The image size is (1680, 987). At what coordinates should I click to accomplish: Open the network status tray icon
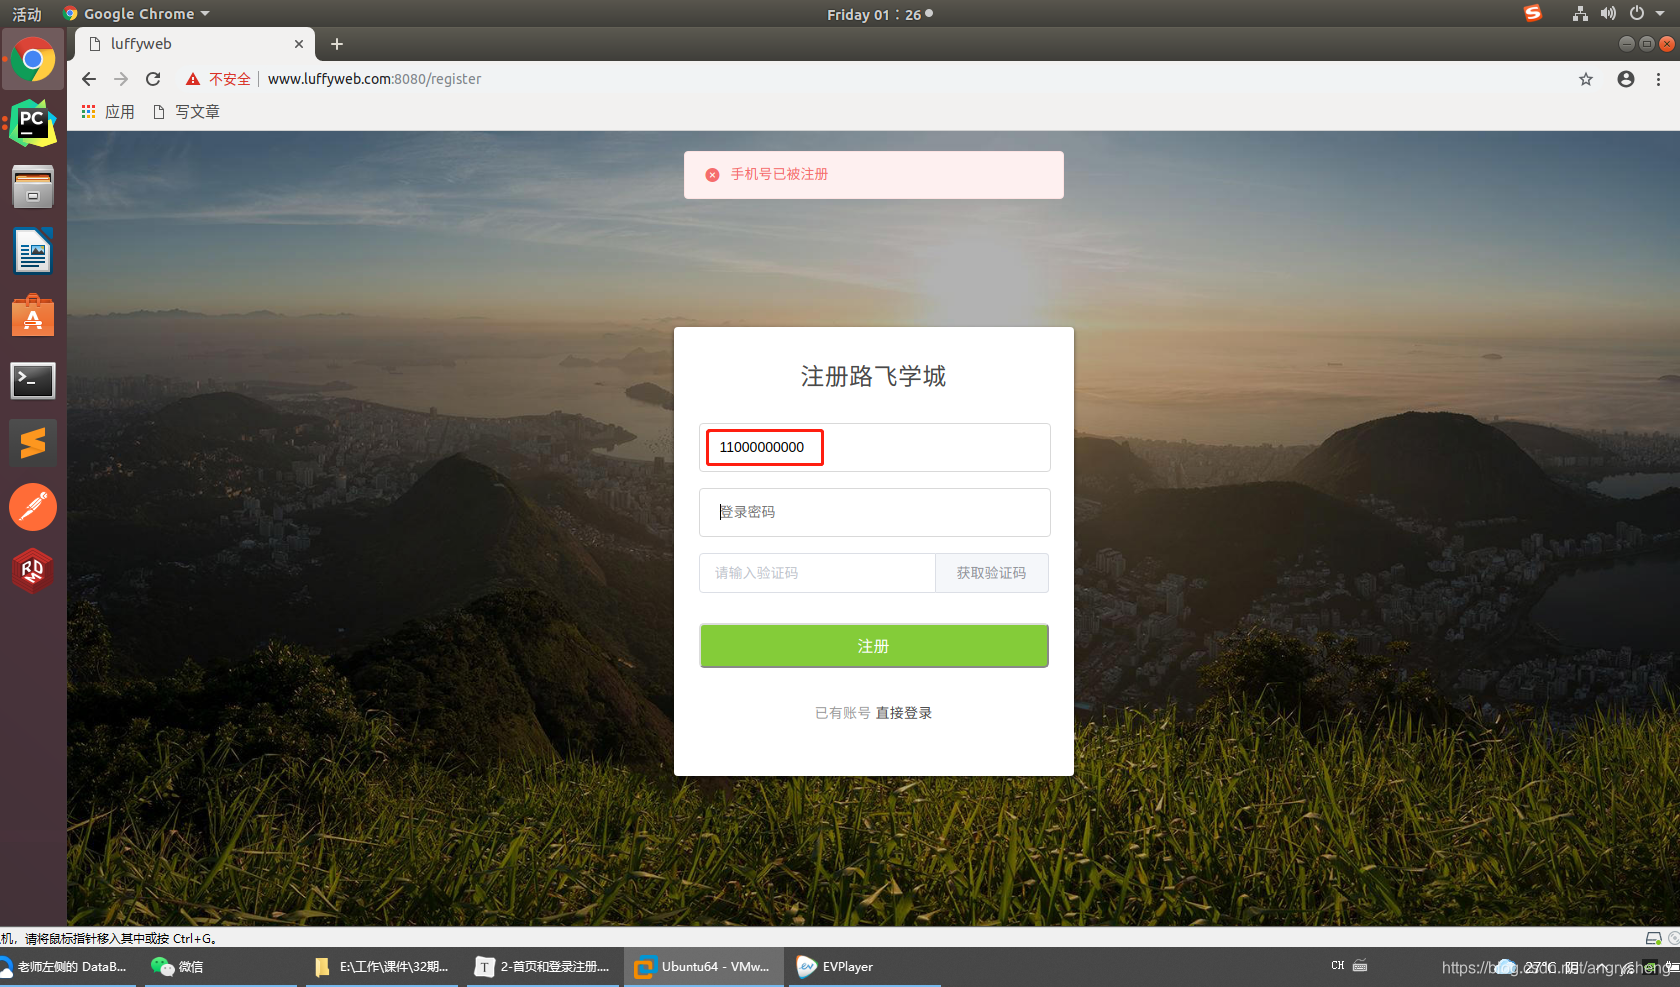pyautogui.click(x=1580, y=13)
